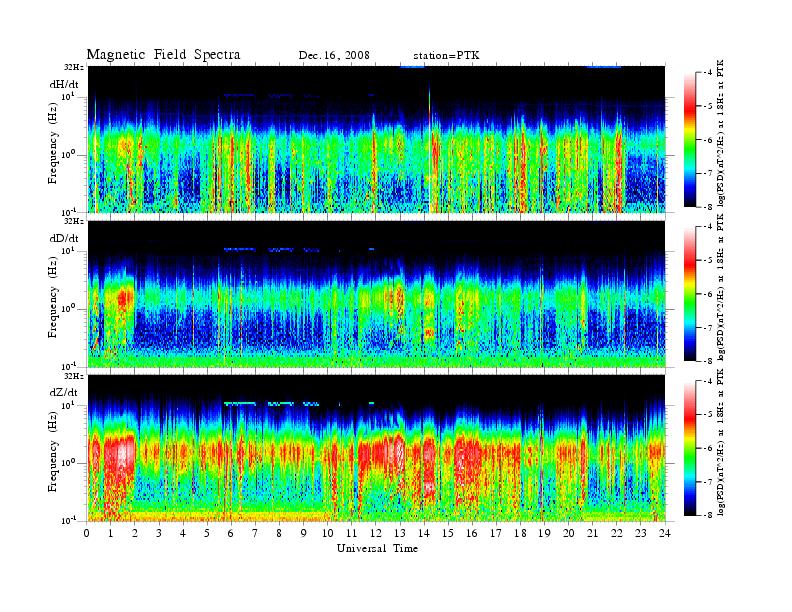Click the 'Universal Time' axis title
Screen dimensions: 792x612
click(x=377, y=548)
